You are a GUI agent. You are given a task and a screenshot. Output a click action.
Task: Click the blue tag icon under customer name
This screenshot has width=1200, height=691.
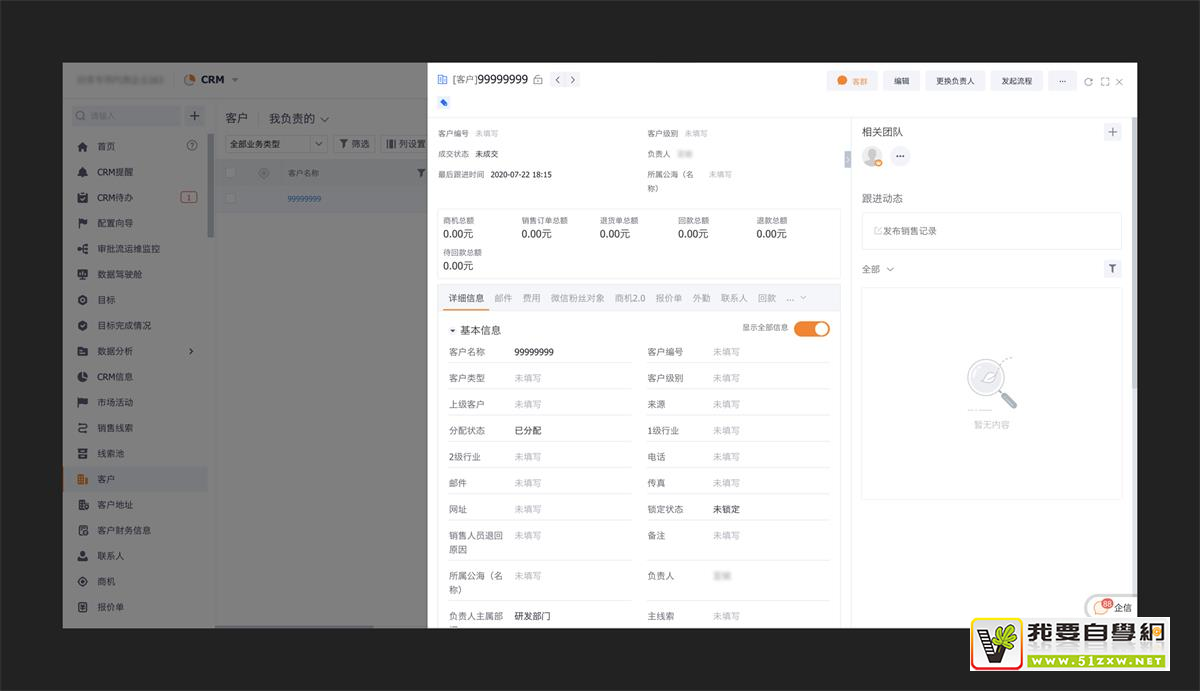pos(444,102)
